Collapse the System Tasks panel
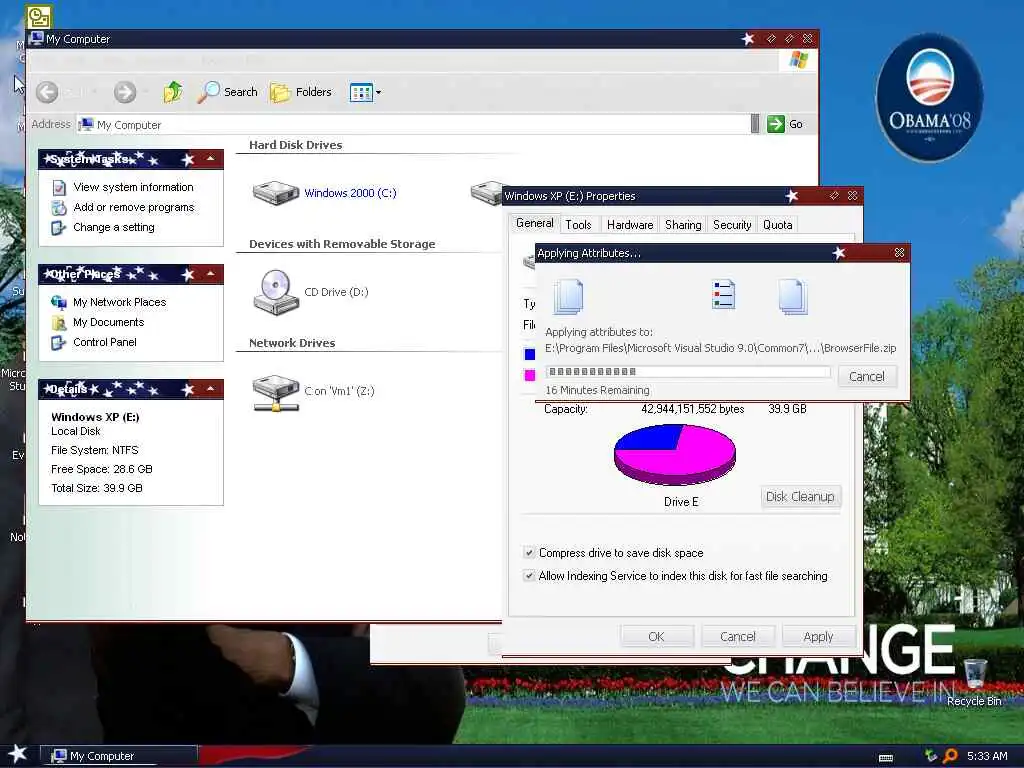 click(x=210, y=159)
